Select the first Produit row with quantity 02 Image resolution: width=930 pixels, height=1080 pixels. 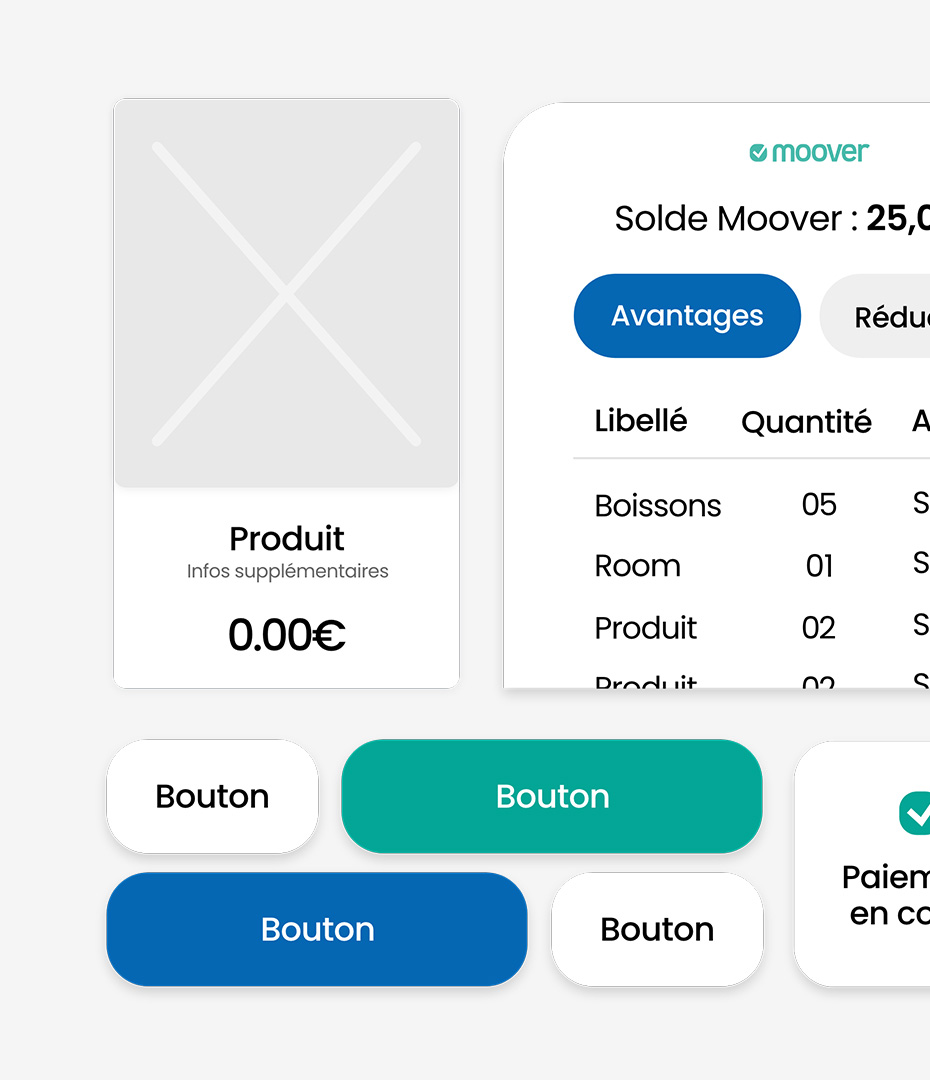pos(752,627)
